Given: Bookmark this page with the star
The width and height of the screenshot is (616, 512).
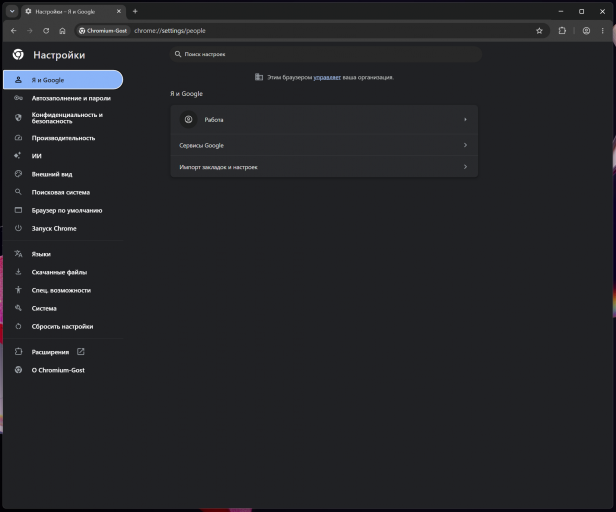Looking at the screenshot, I should coord(539,31).
